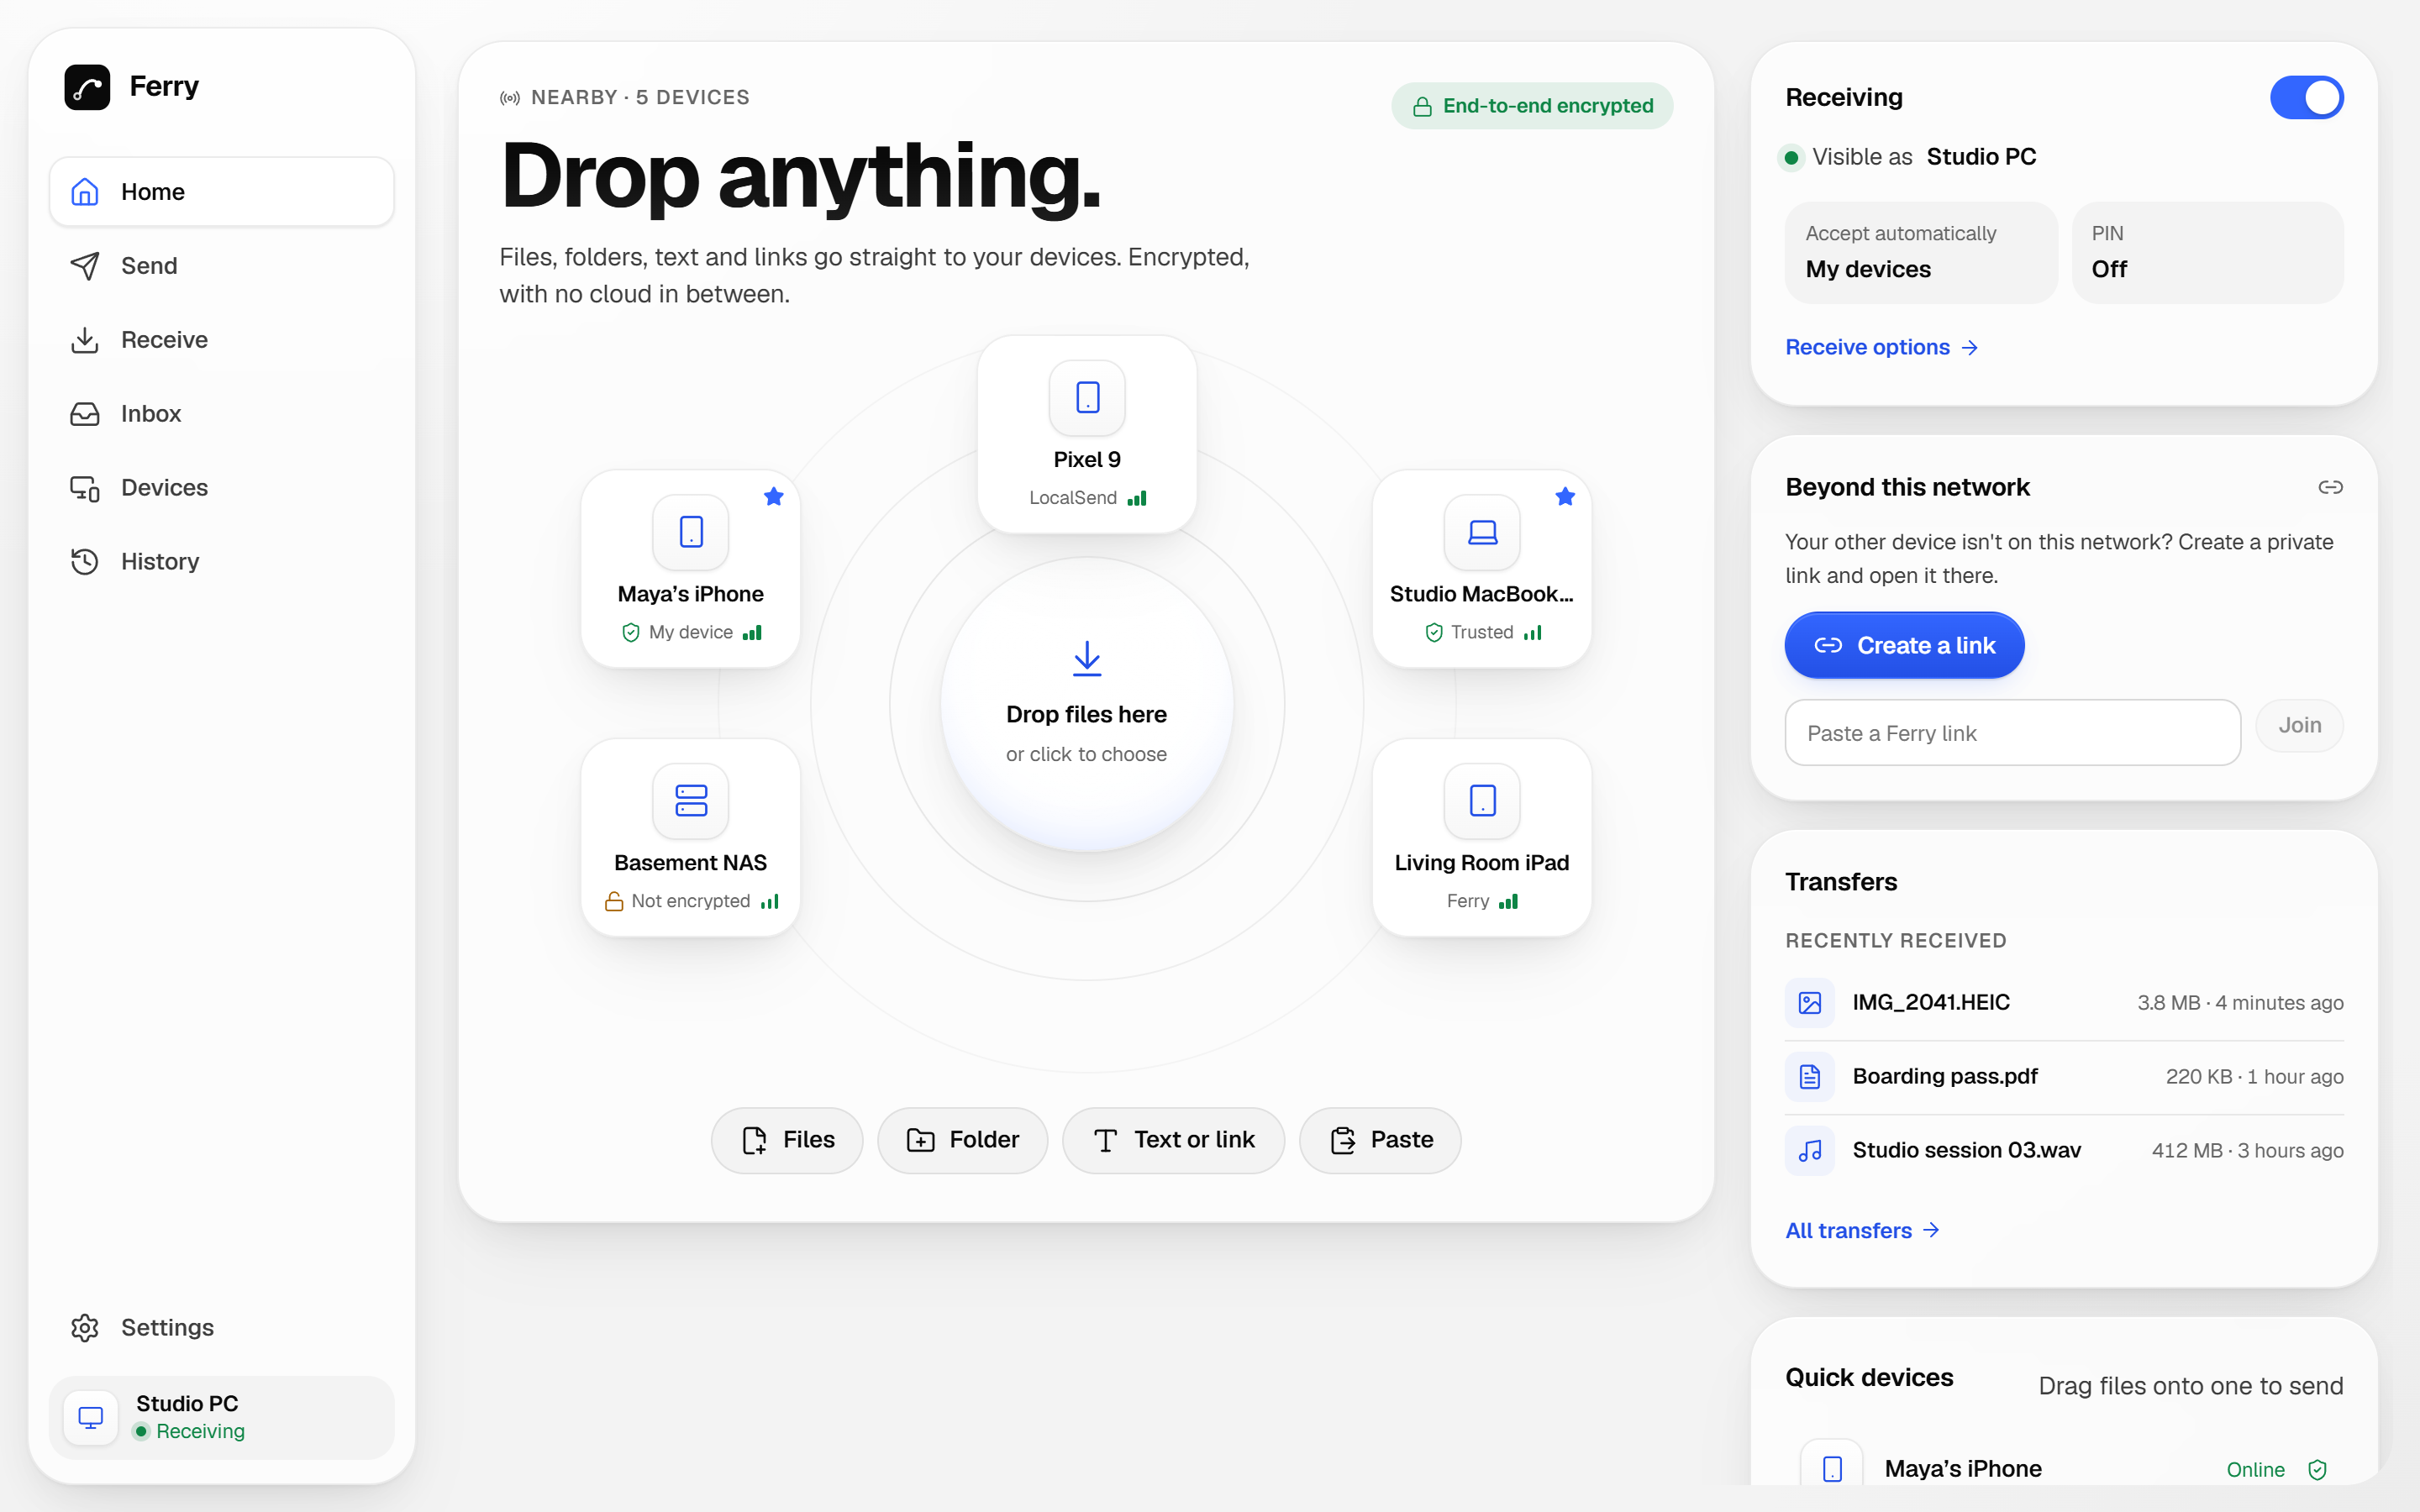Screen dimensions: 2420x1512
Task: Click the Text or link button
Action: [1173, 1140]
